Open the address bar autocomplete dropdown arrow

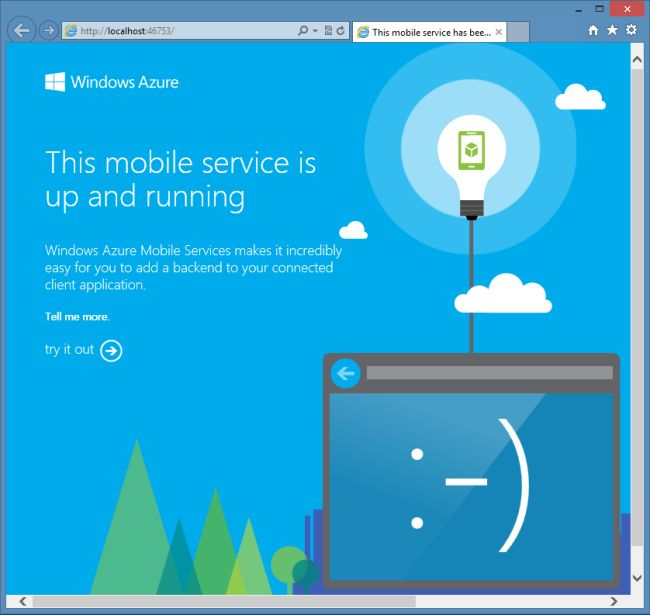click(x=315, y=31)
